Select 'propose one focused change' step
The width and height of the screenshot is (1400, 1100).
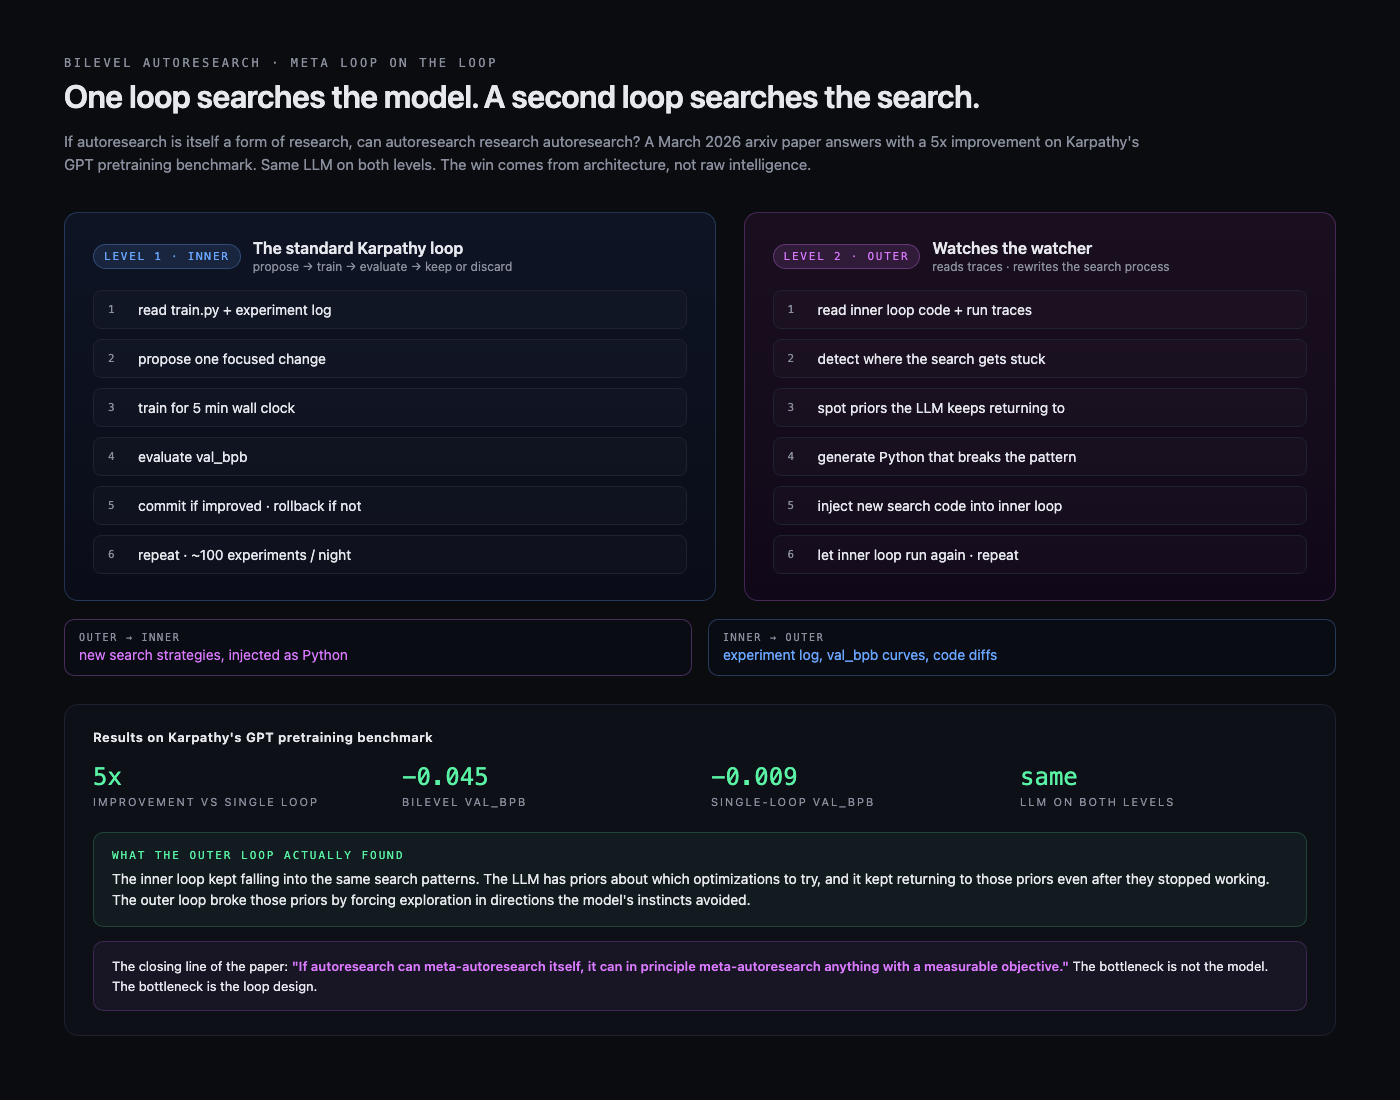tap(390, 359)
